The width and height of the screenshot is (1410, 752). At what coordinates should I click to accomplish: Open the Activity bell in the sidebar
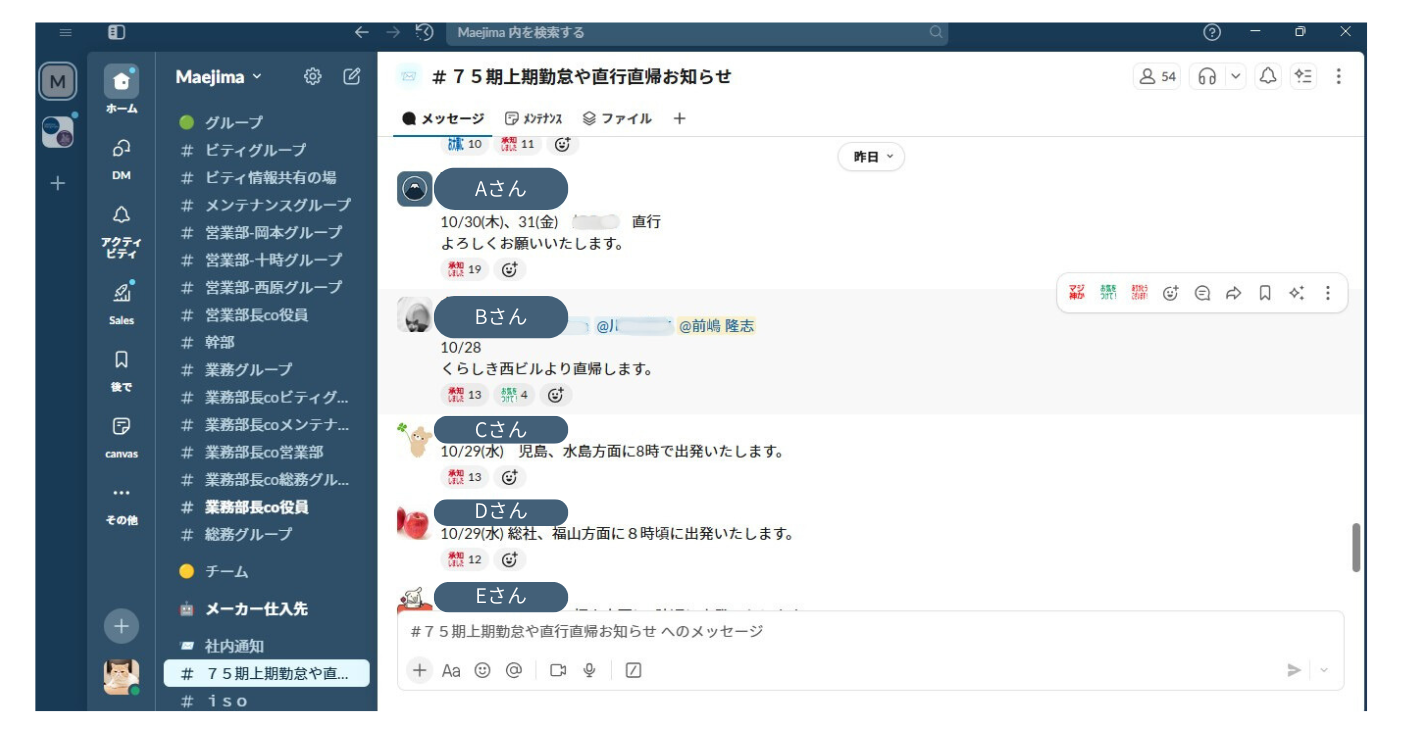(x=121, y=215)
